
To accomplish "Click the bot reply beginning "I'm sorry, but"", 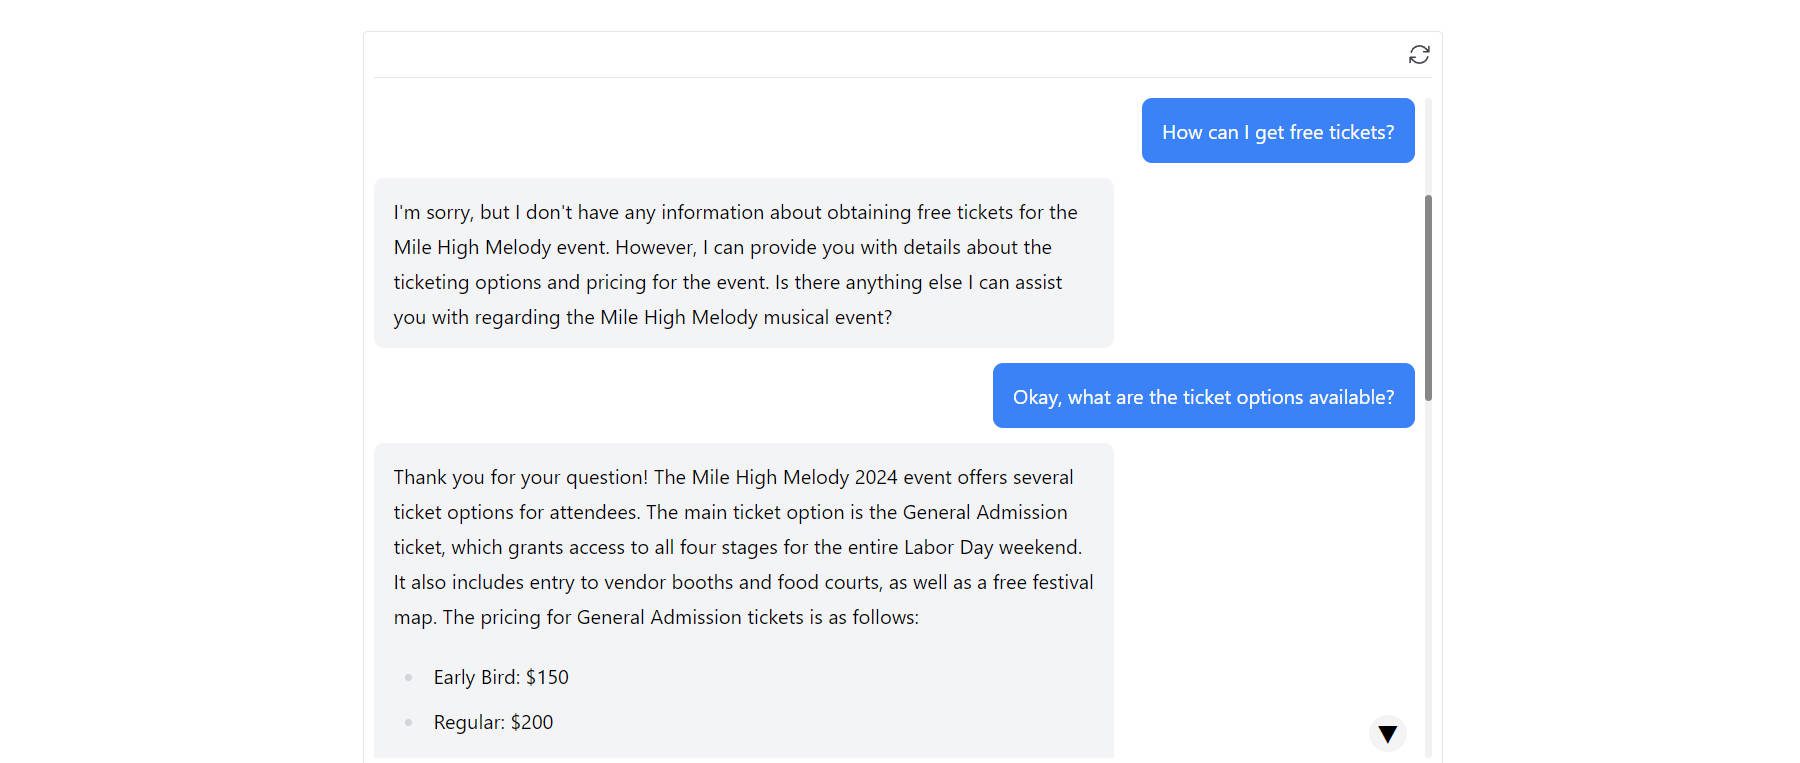I will click(742, 264).
